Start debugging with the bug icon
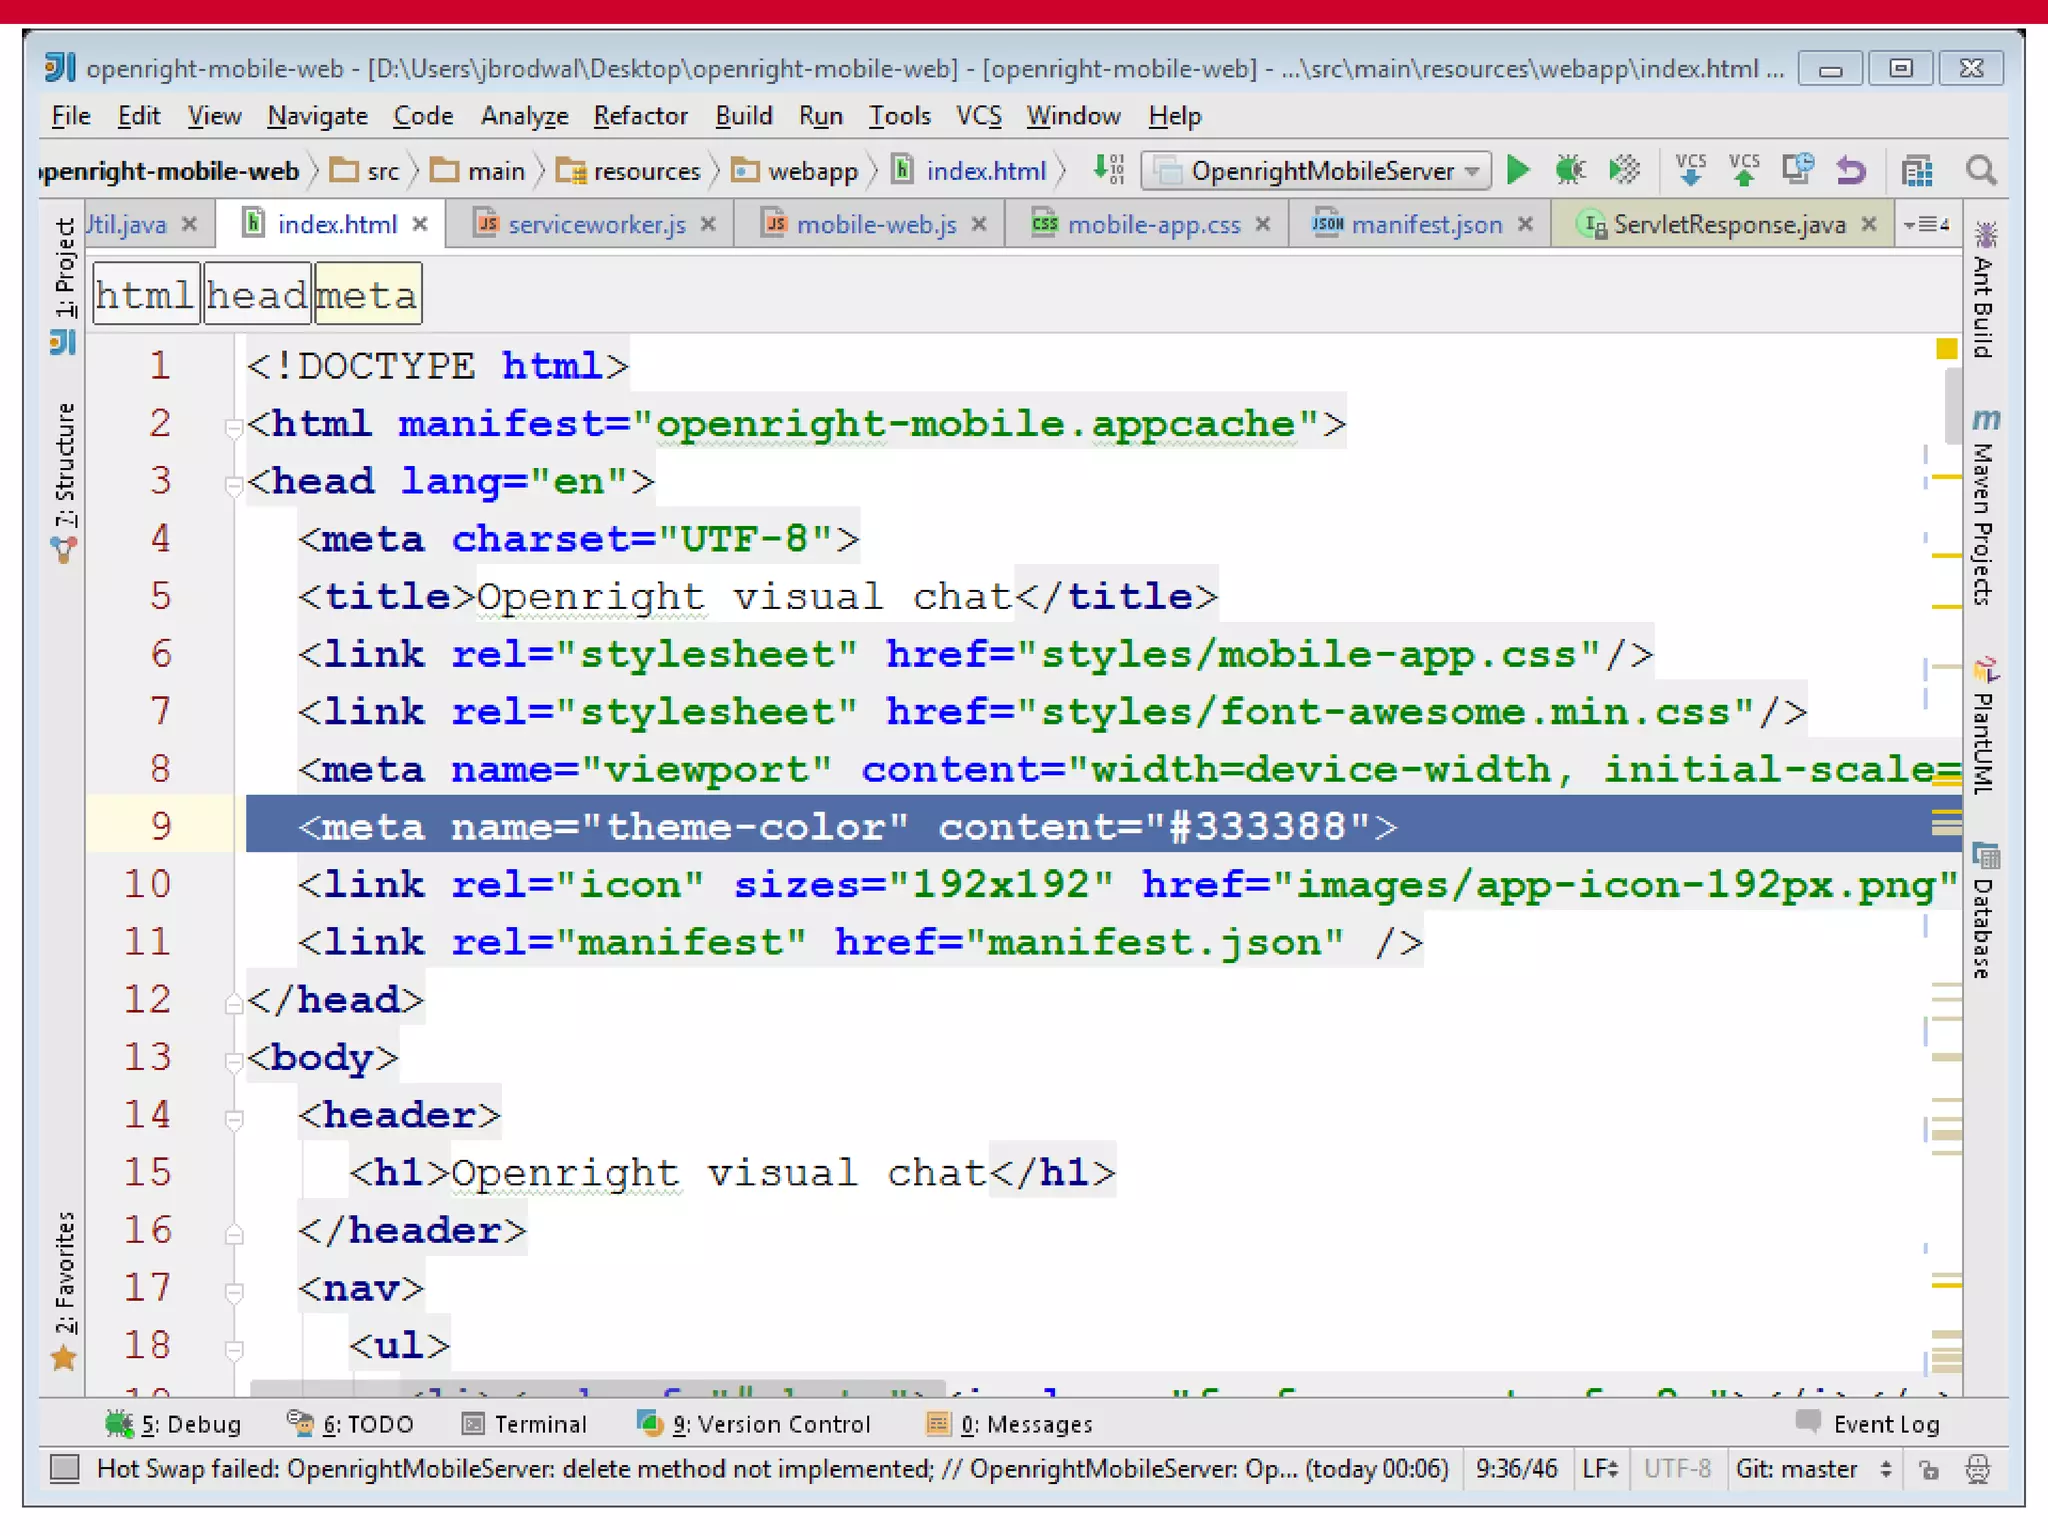Image resolution: width=2048 pixels, height=1536 pixels. (x=1570, y=171)
